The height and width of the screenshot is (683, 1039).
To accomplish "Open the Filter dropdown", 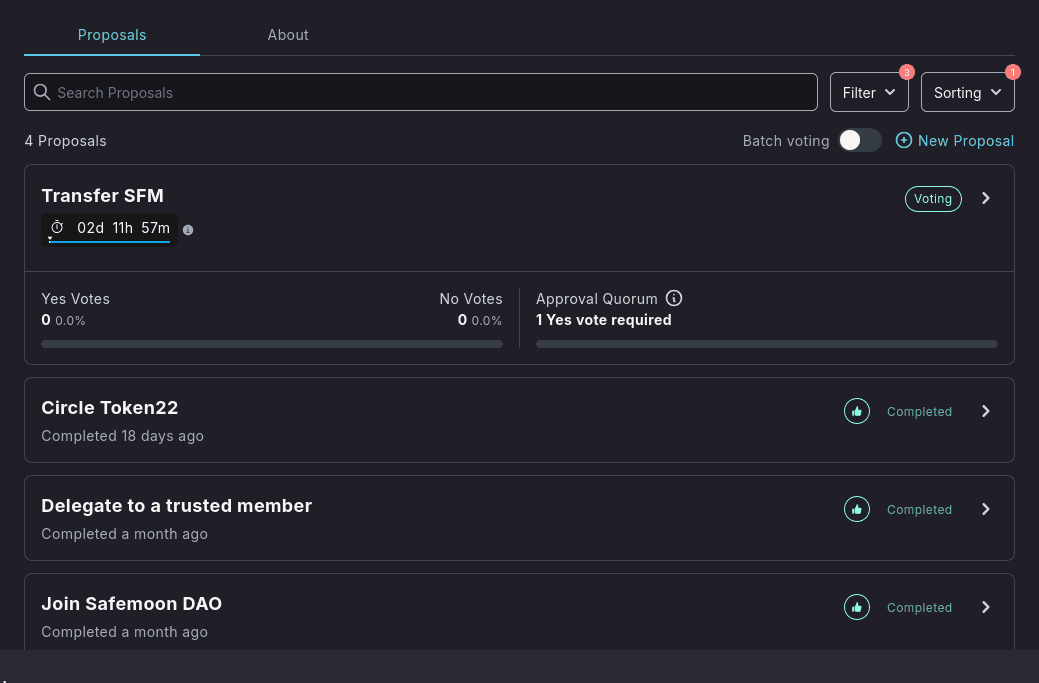I will 869,92.
